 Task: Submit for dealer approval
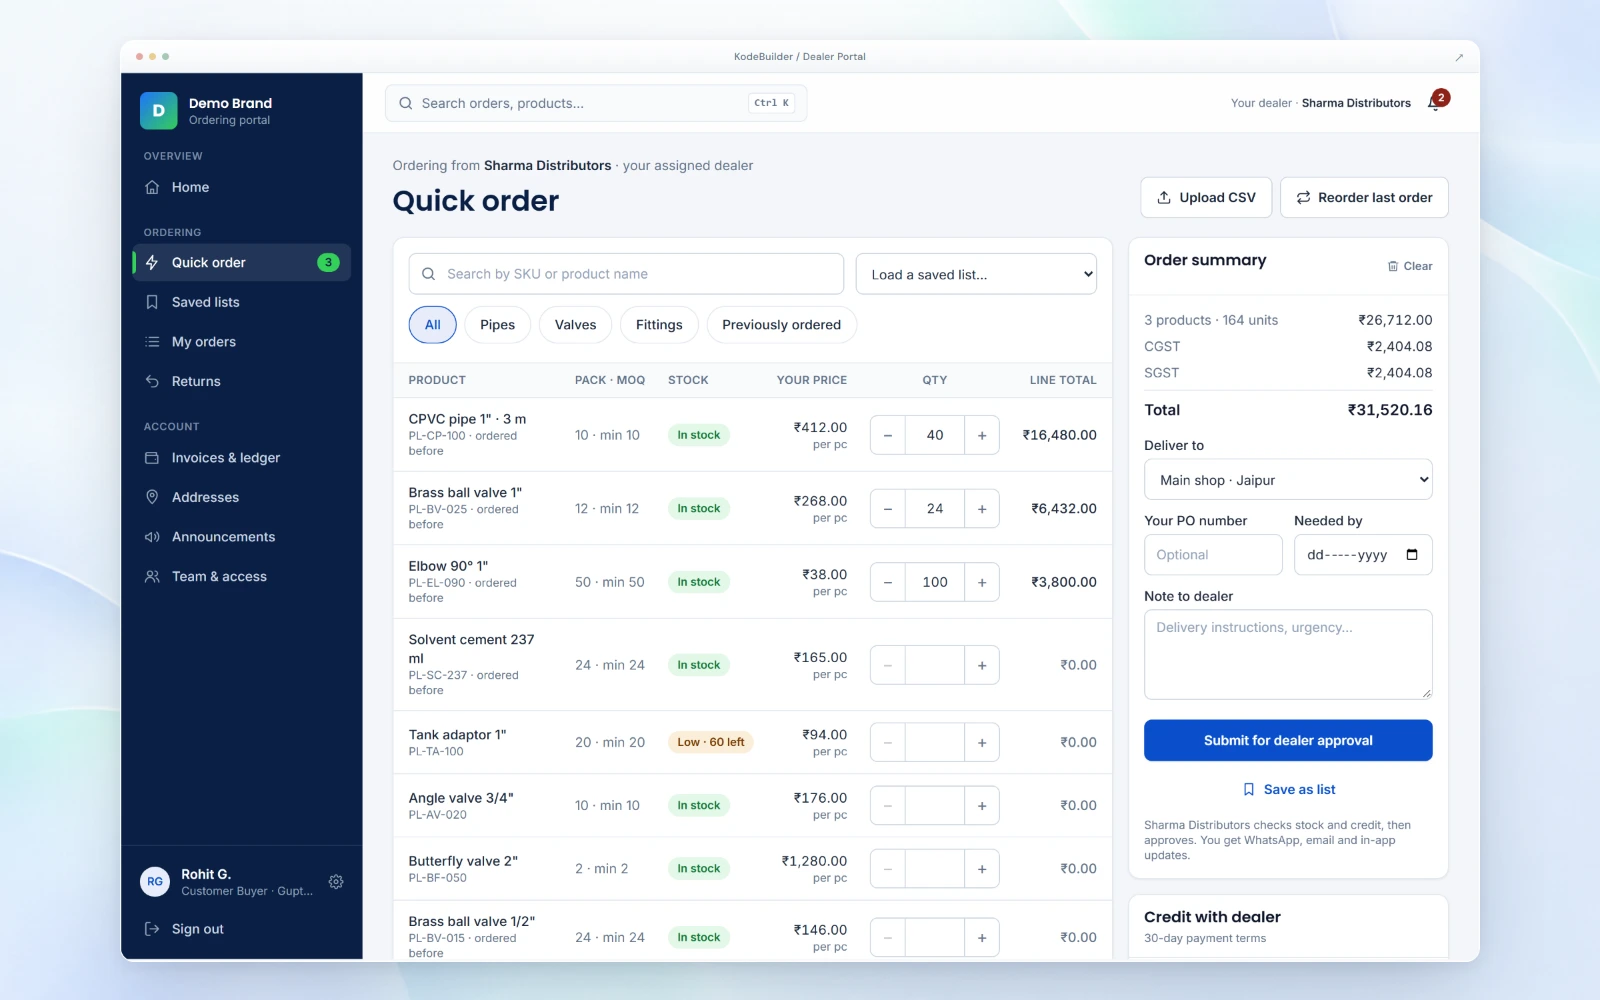(x=1288, y=741)
